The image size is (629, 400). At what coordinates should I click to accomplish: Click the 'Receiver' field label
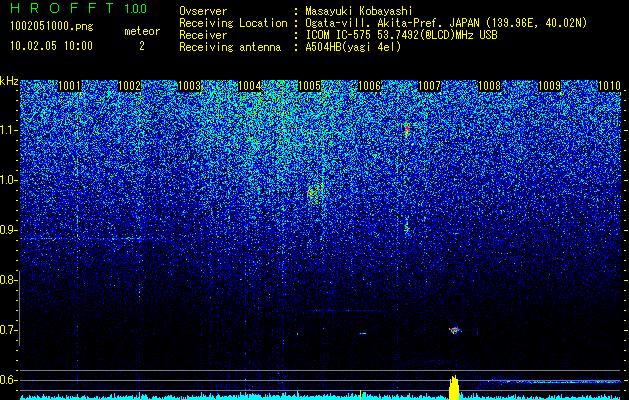click(203, 35)
